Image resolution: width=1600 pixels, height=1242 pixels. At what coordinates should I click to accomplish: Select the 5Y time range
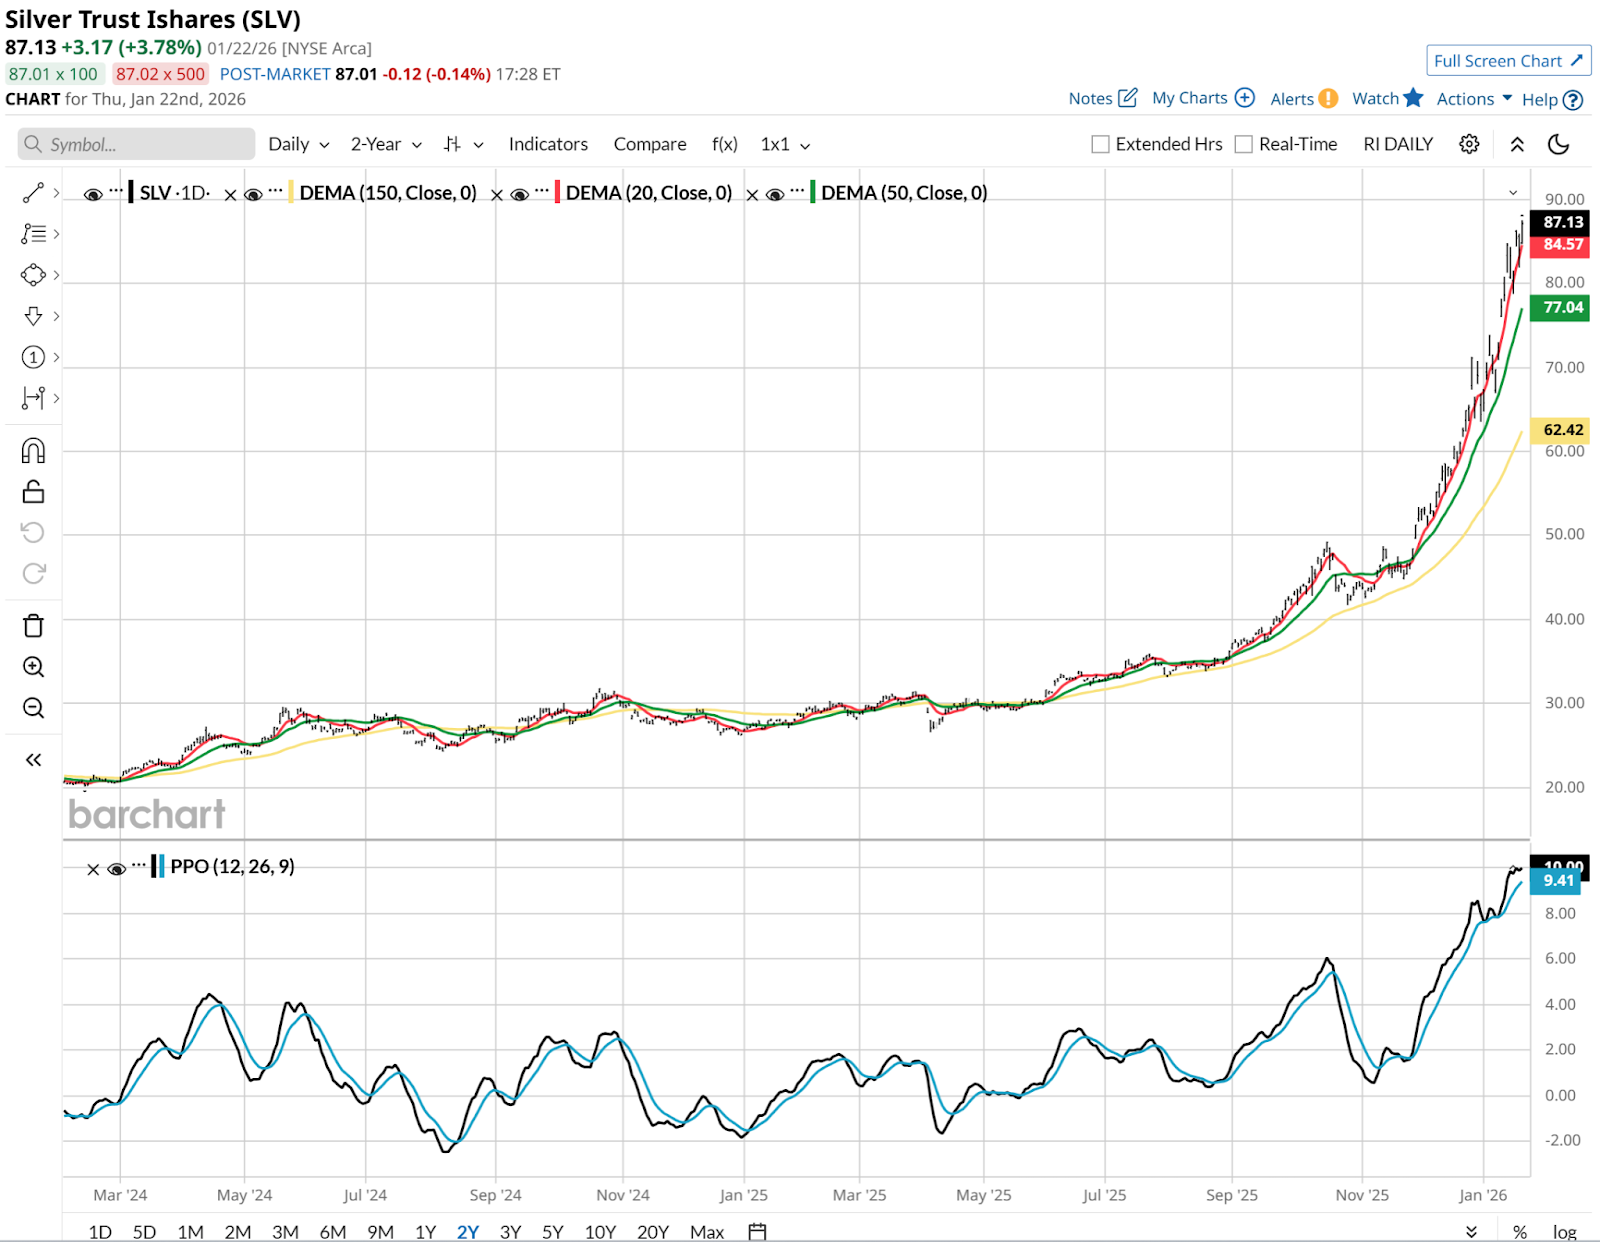pos(553,1232)
